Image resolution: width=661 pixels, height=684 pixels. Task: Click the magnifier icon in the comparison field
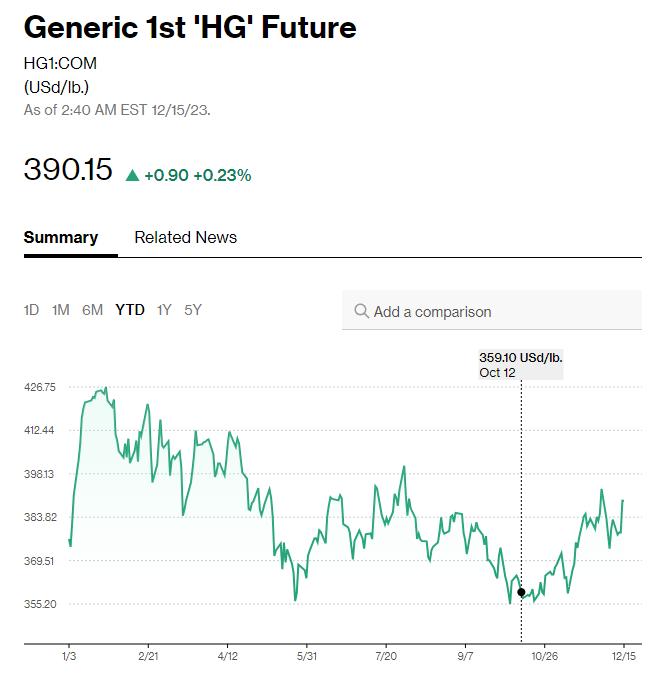(361, 311)
